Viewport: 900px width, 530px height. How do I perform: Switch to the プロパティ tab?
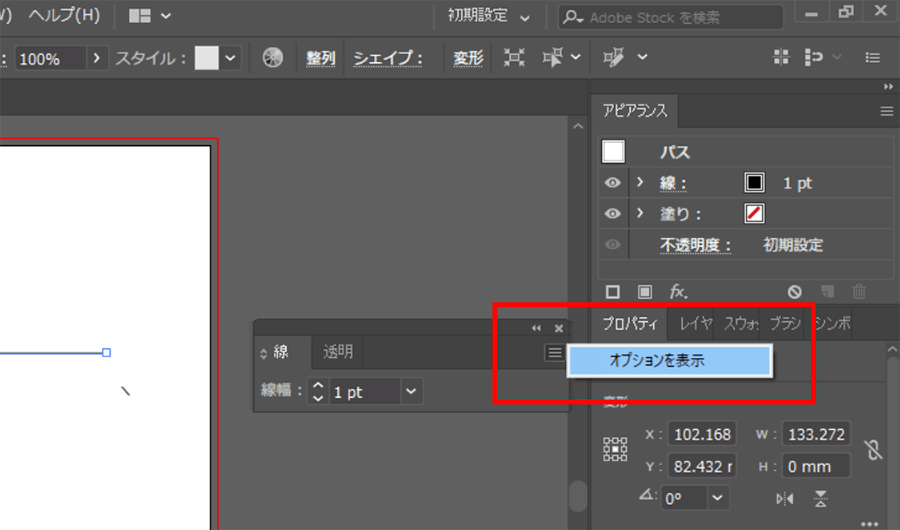(630, 323)
